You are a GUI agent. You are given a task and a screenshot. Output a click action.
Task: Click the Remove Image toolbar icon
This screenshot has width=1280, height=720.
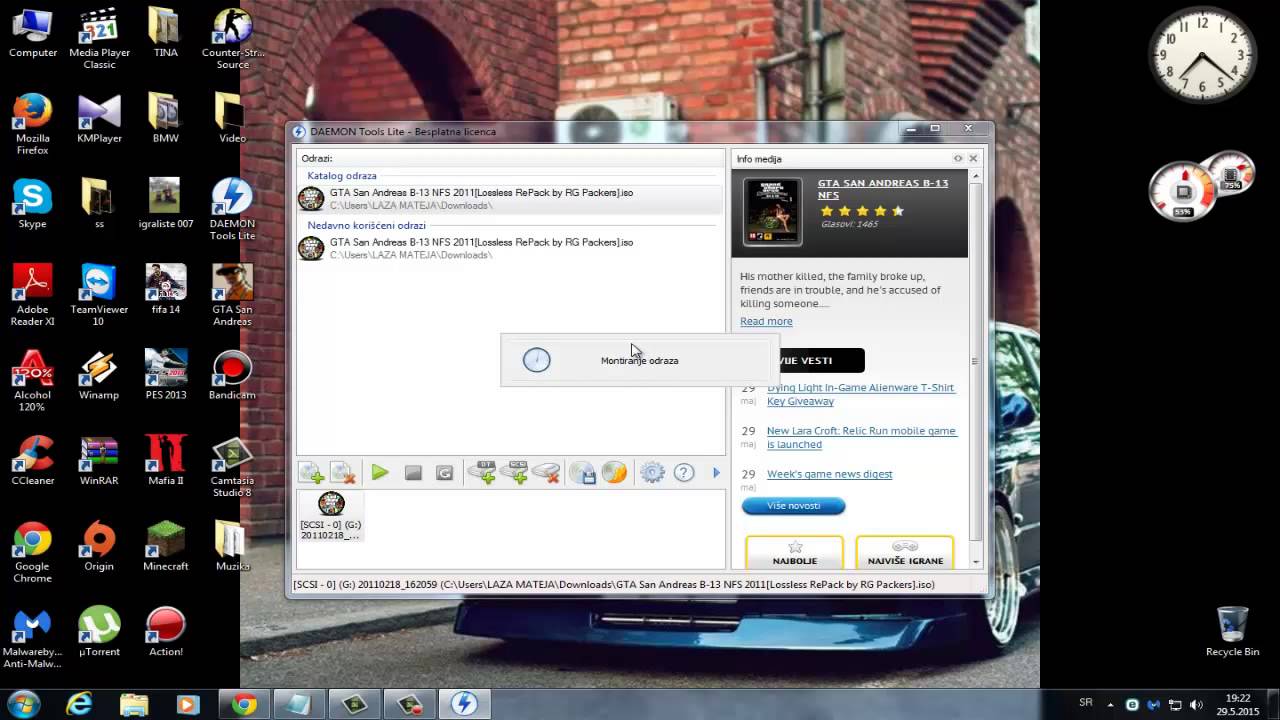pyautogui.click(x=343, y=473)
